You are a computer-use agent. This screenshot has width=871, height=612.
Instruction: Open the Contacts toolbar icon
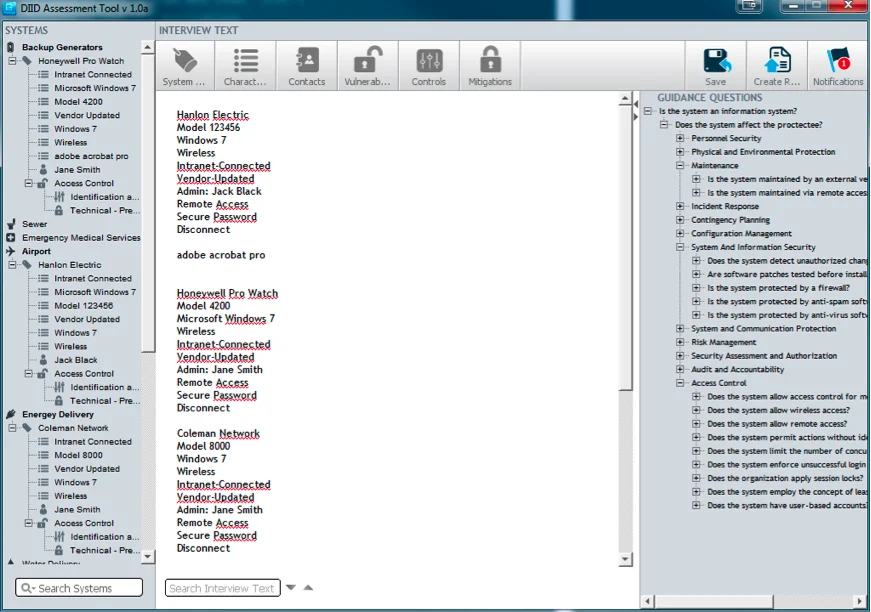(x=306, y=63)
